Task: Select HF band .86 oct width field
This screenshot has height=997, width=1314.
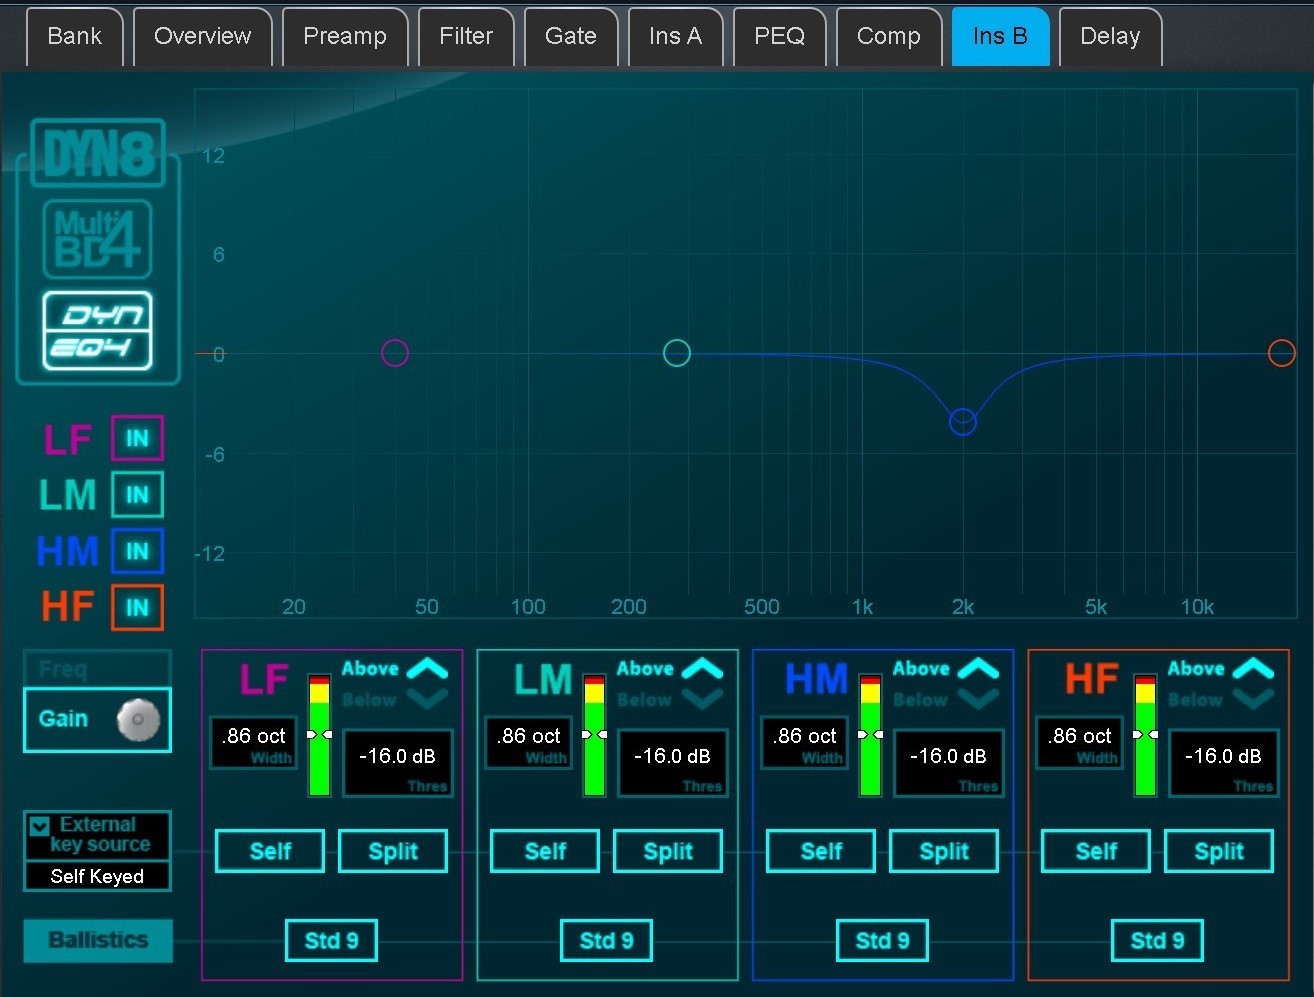Action: pos(1080,743)
